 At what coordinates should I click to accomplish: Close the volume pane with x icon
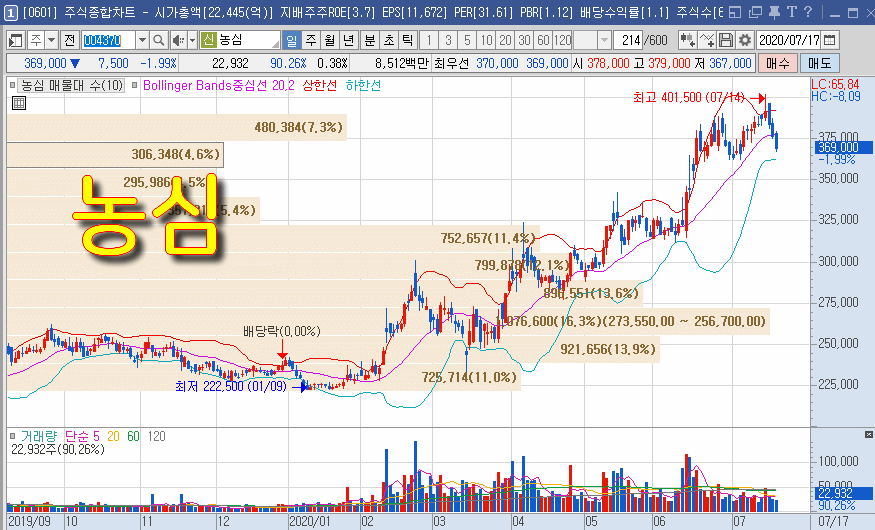pyautogui.click(x=869, y=435)
